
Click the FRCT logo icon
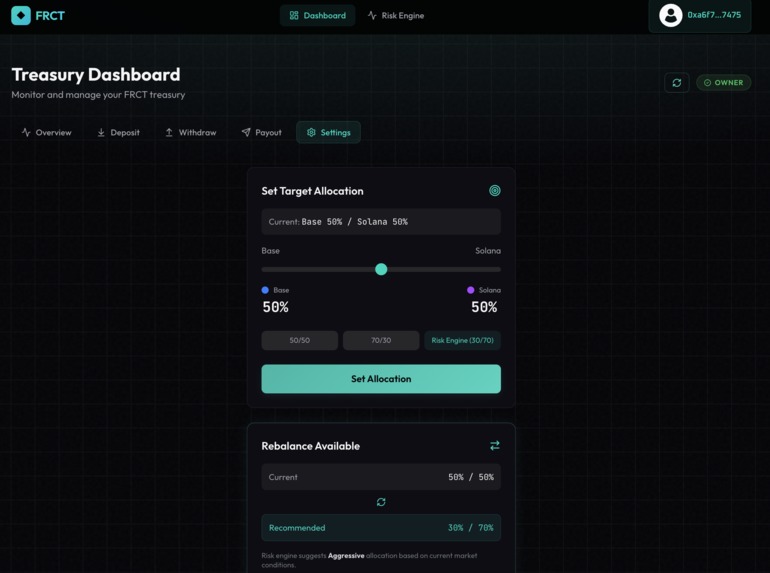21,15
